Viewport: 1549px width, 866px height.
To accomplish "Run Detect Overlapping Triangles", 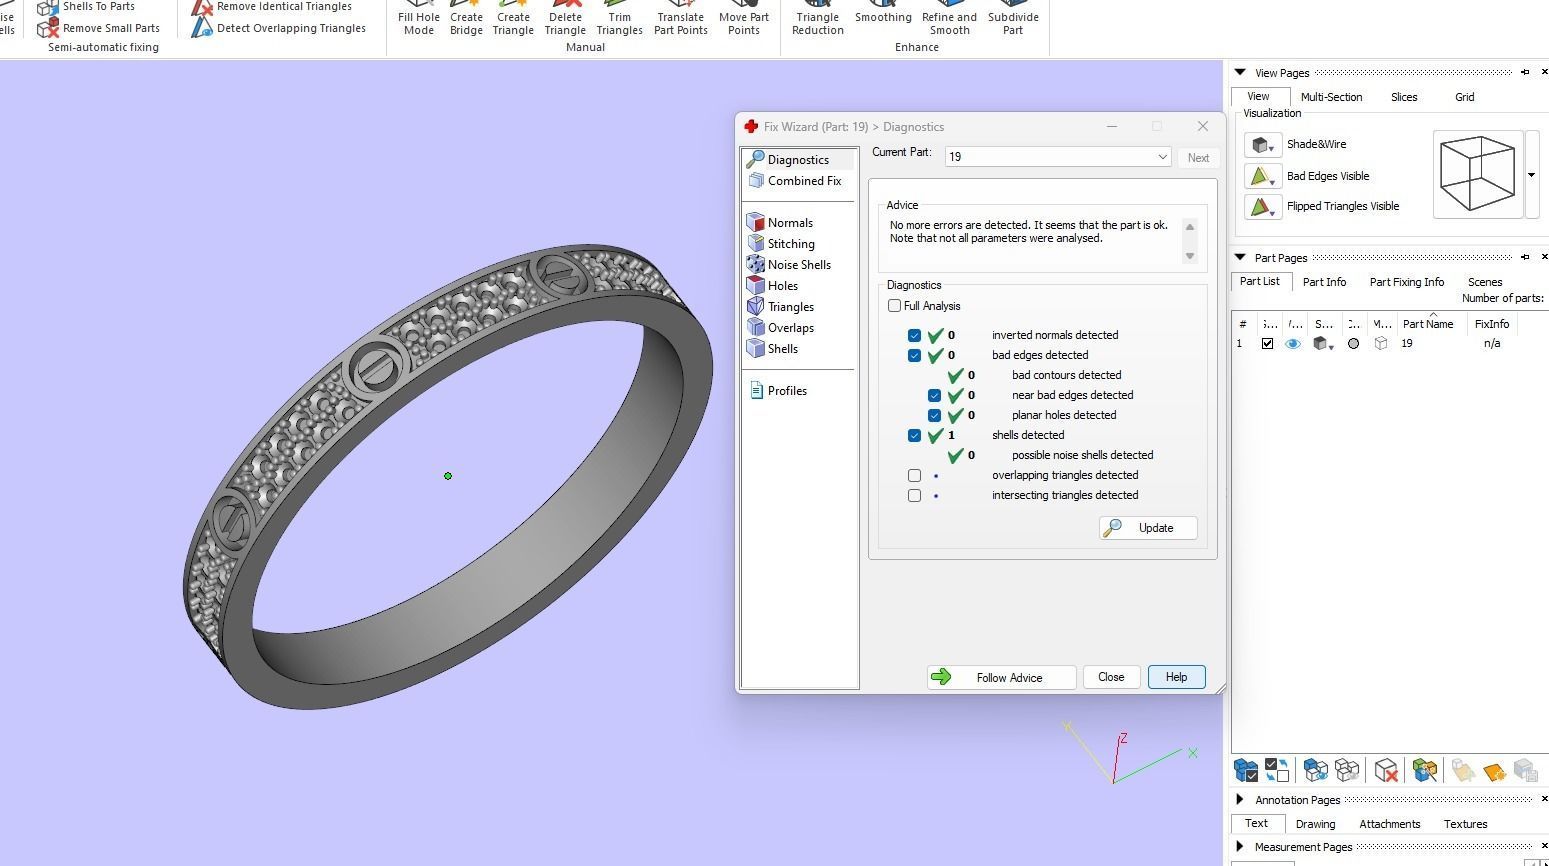I will pos(279,28).
